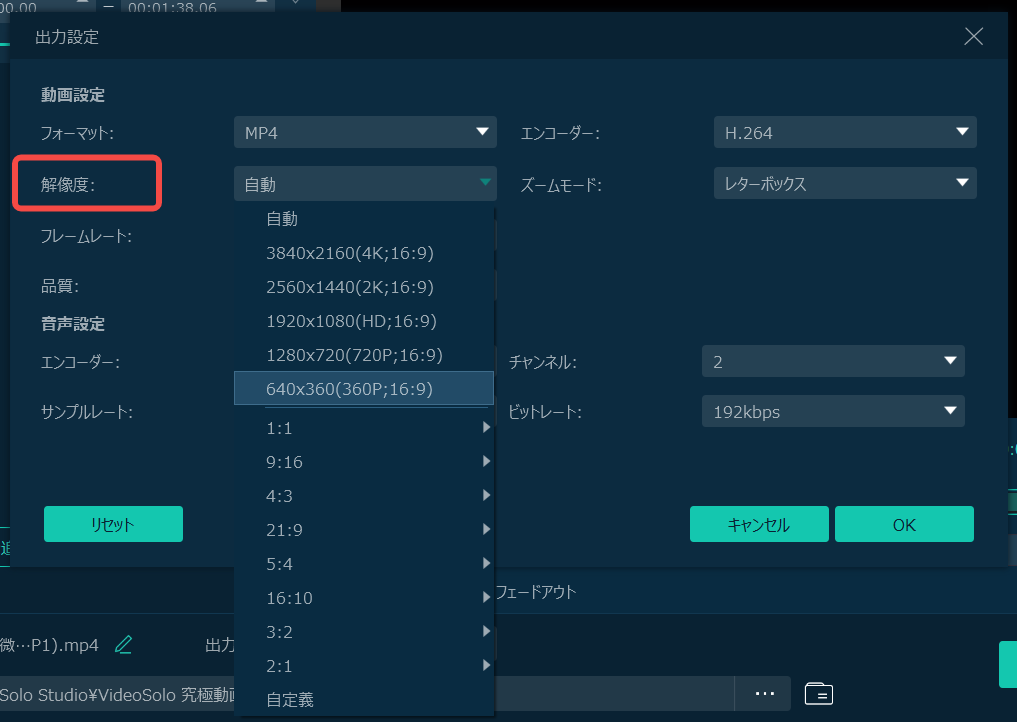
Task: Expand the 9:16 aspect ratio submenu
Action: (x=364, y=462)
